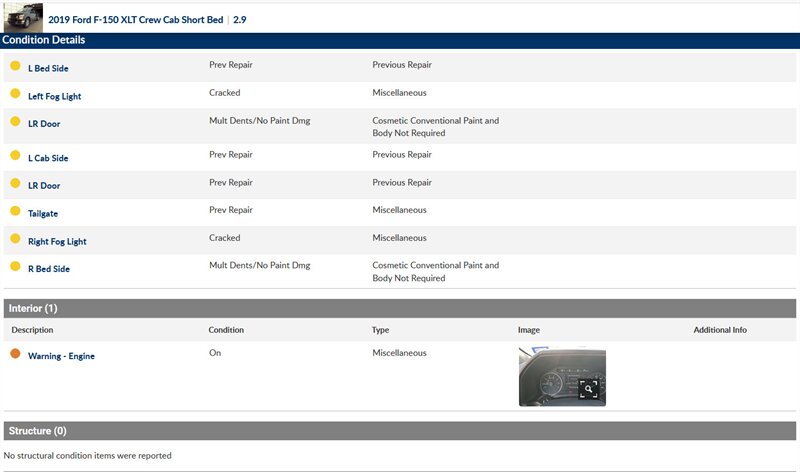Click the yellow severity dot beside L Bed Side
This screenshot has width=800, height=472.
[x=15, y=66]
